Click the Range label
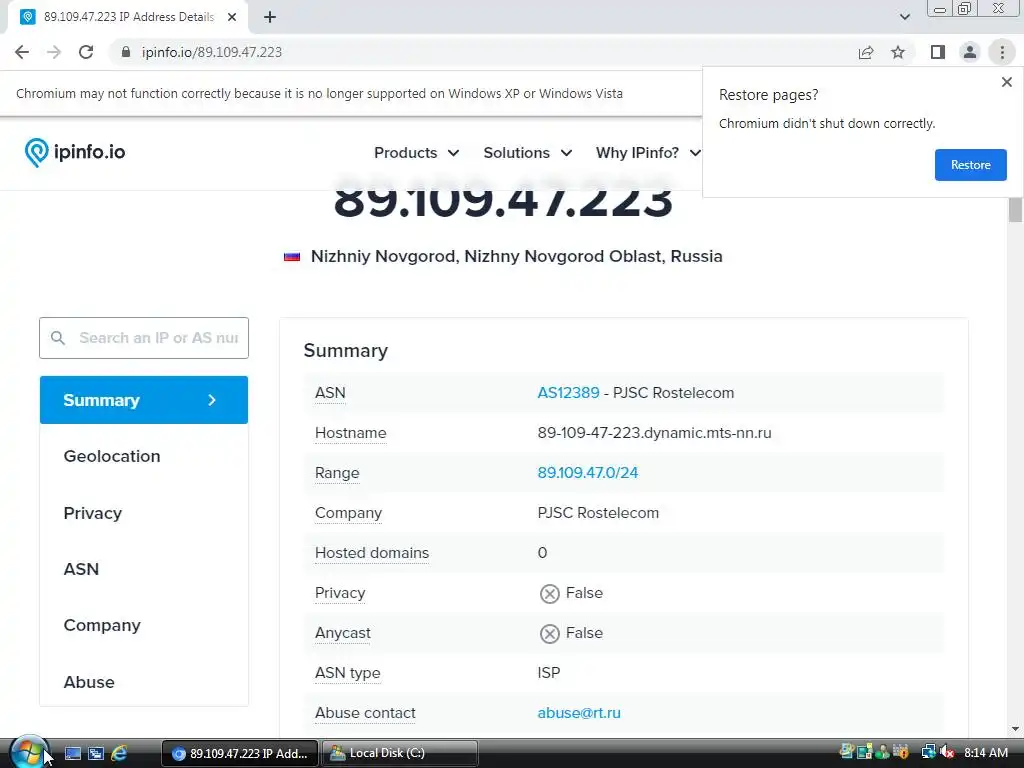 pos(337,473)
